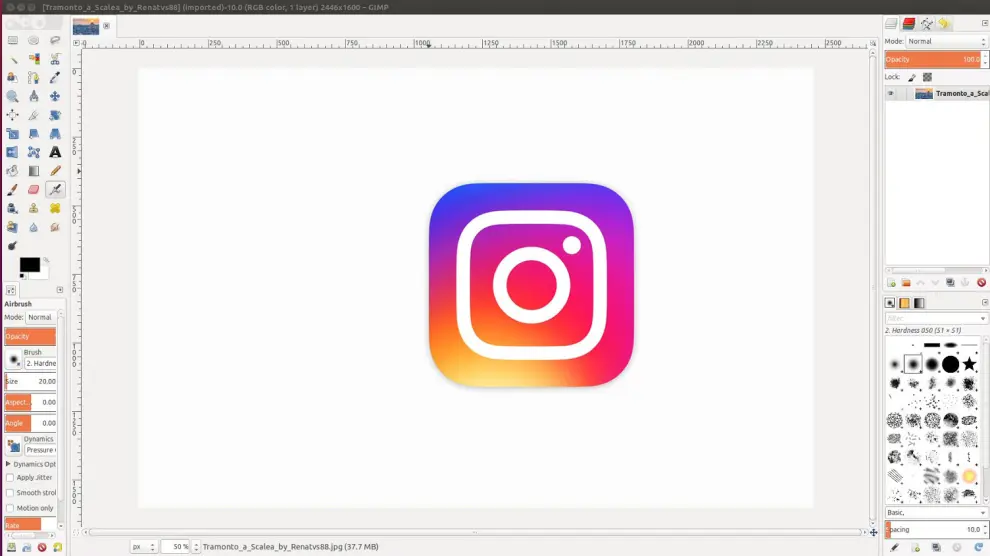The height and width of the screenshot is (556, 990).
Task: Select the star-shaped brush in the Brushes panel
Action: point(969,364)
